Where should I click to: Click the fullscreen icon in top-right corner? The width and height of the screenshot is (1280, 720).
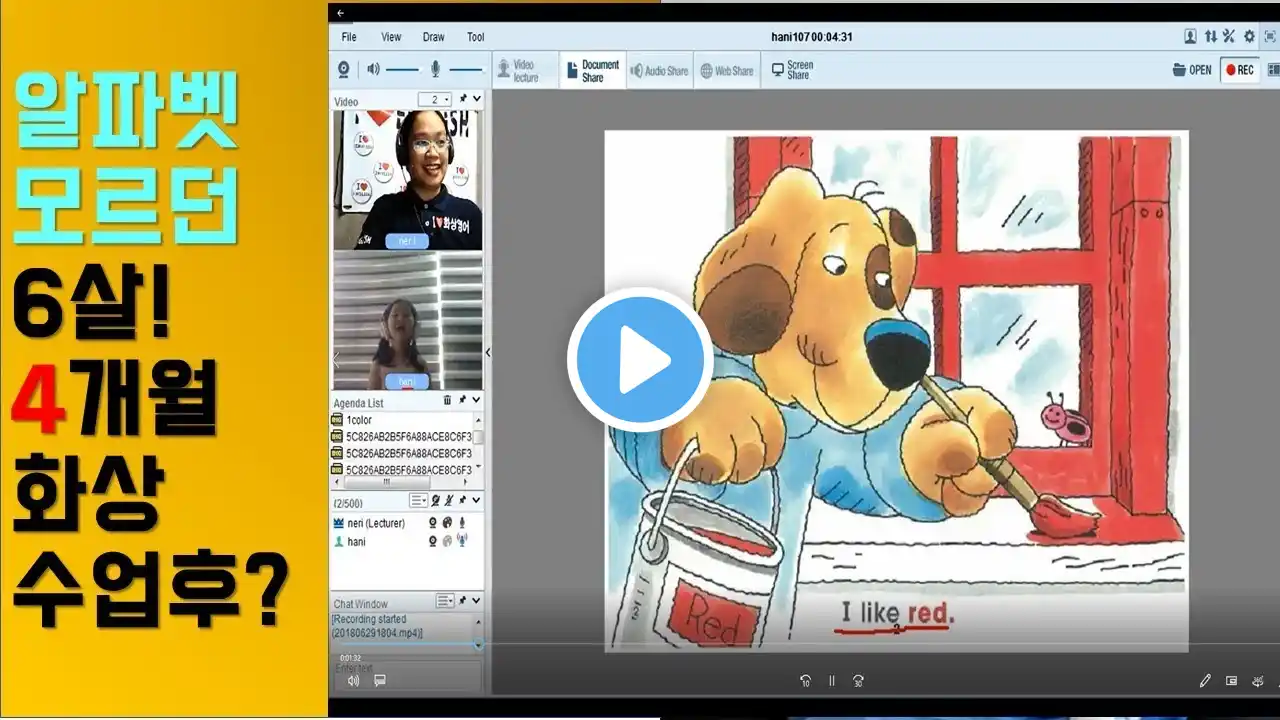coord(1270,36)
